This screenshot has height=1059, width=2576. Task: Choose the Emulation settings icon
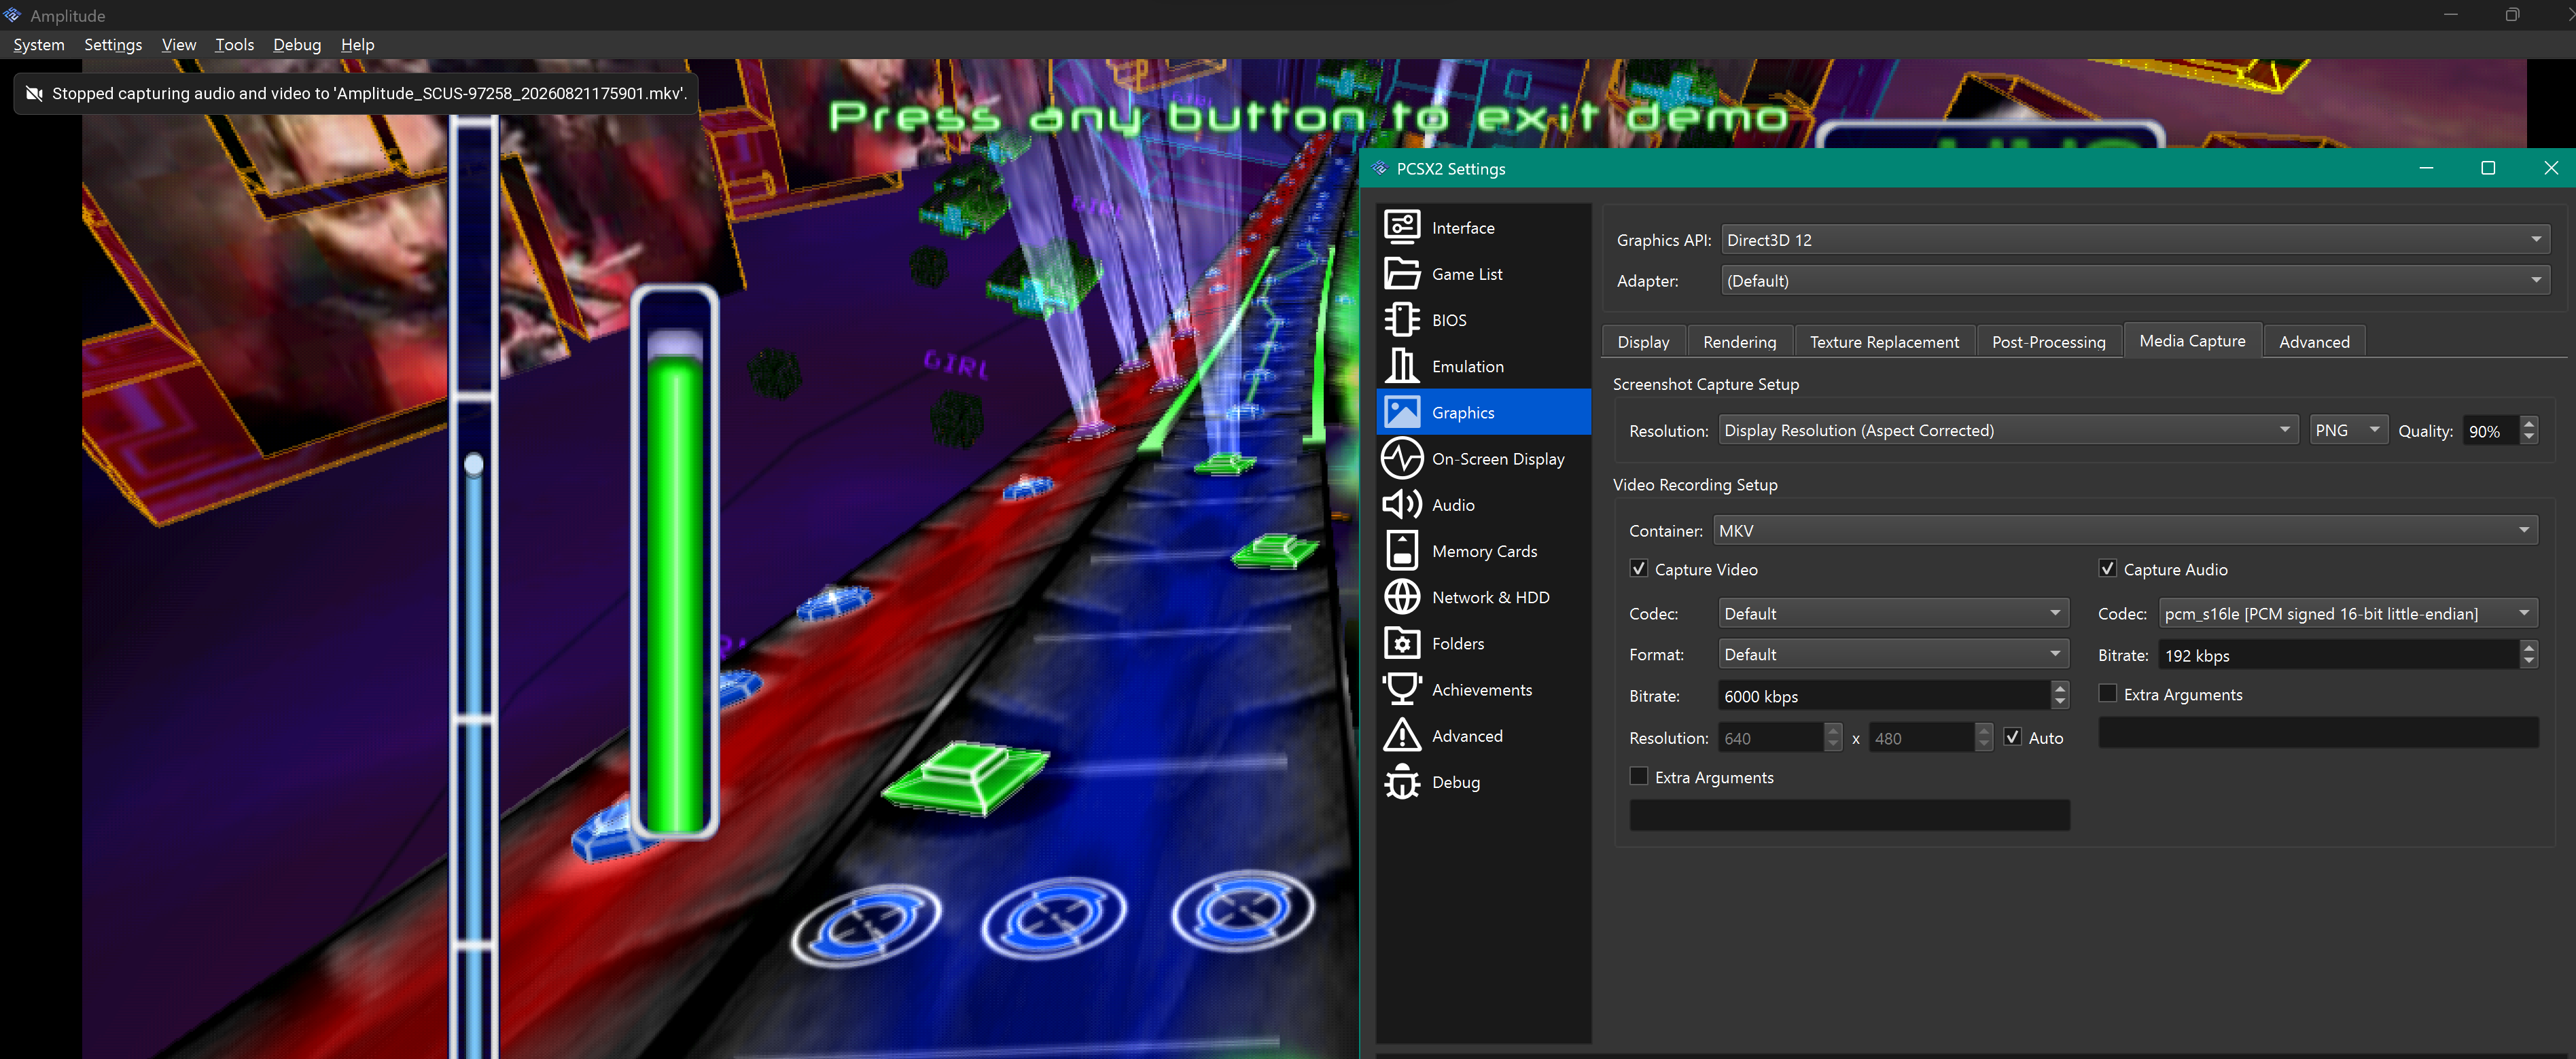coord(1402,365)
